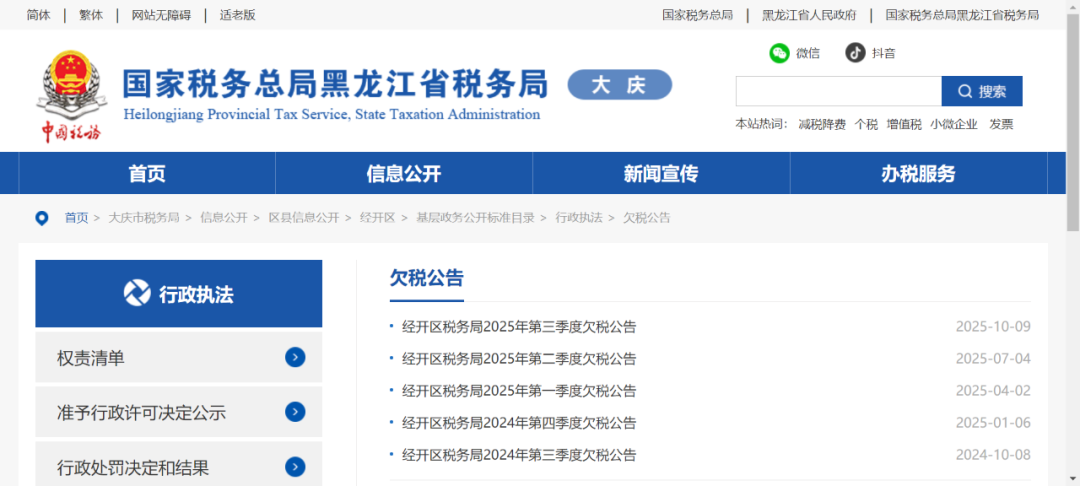Switch to 简体 simplified Chinese version
Screen dimensions: 1080x486
(x=39, y=15)
